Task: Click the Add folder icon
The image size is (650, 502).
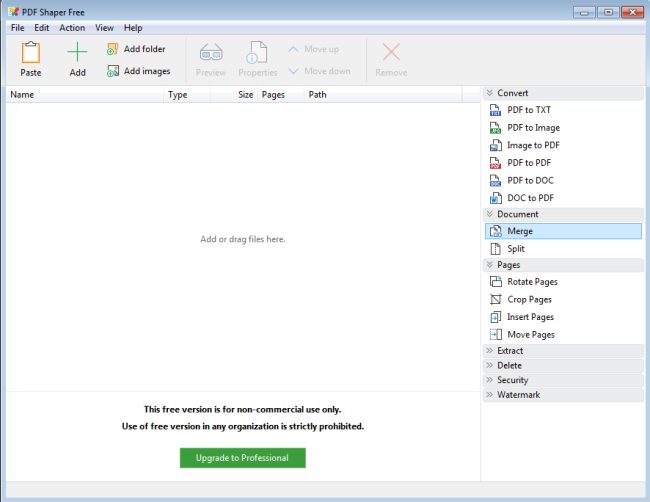Action: 113,49
